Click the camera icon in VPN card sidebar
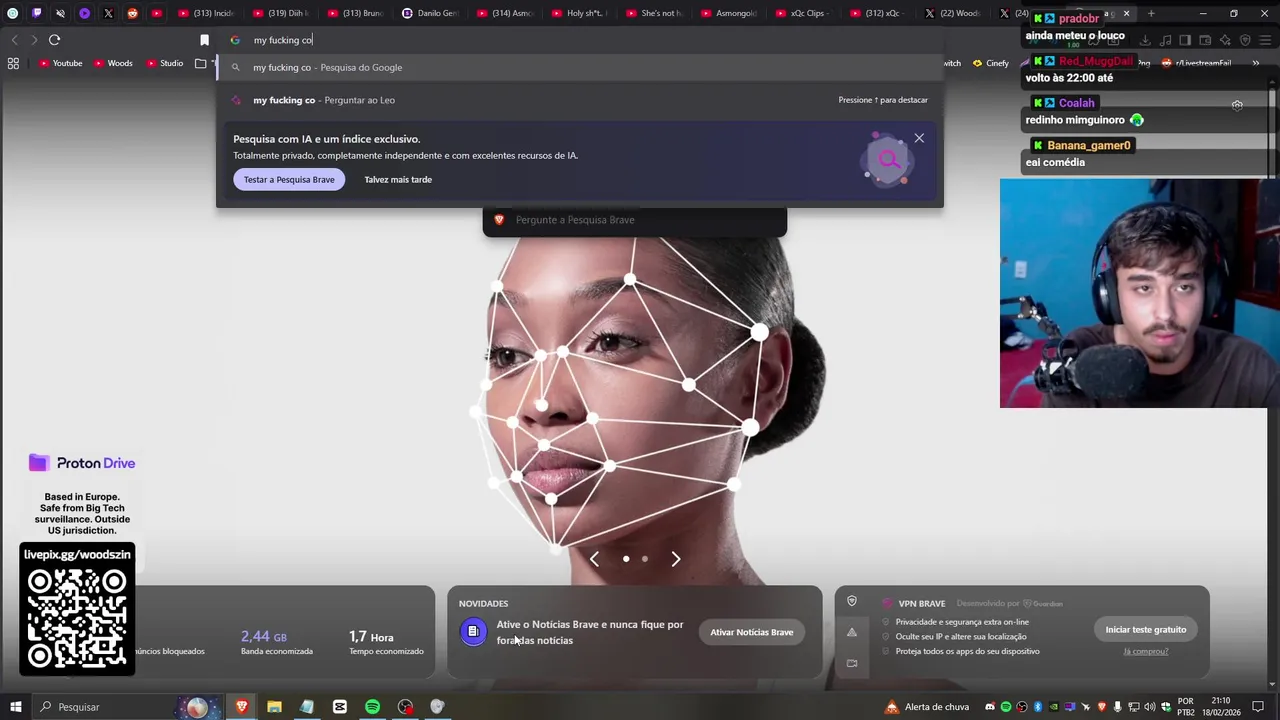This screenshot has width=1280, height=720. tap(852, 663)
